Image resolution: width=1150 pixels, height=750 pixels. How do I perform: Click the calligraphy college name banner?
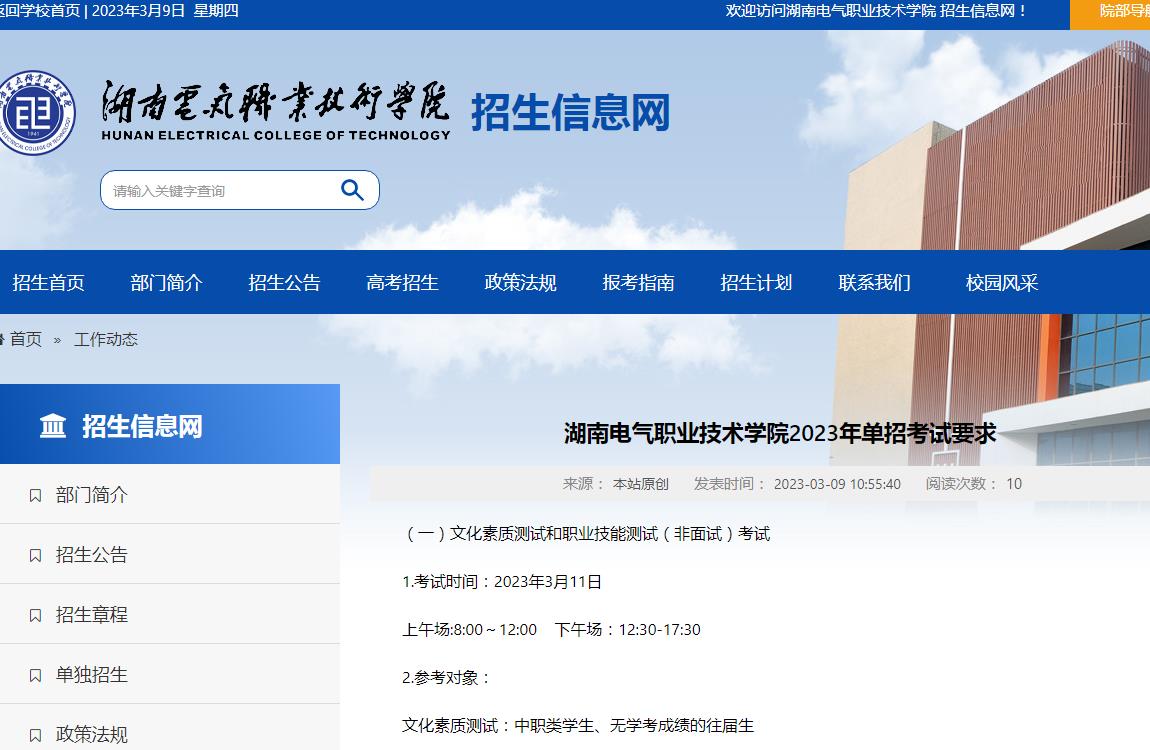coord(276,110)
